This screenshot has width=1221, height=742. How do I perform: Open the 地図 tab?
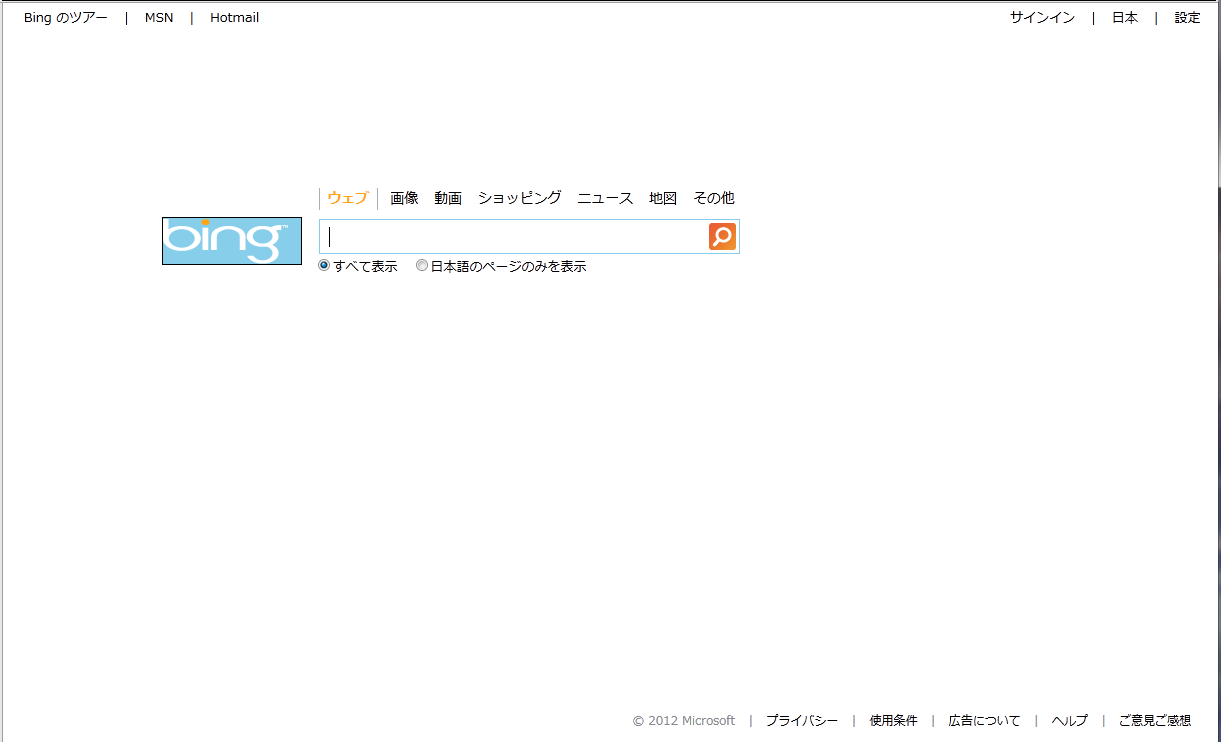coord(663,198)
